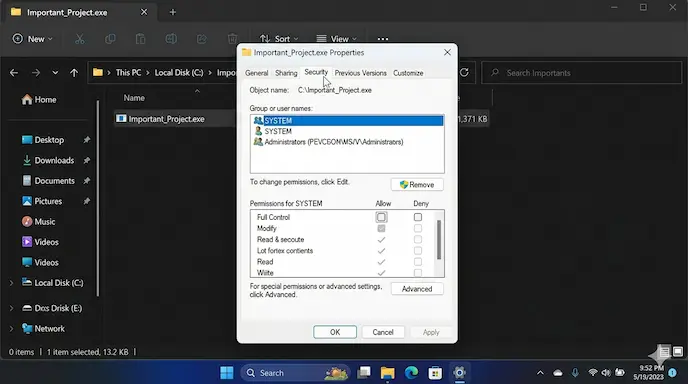
Task: Open Microsoft Store from taskbar
Action: click(435, 373)
